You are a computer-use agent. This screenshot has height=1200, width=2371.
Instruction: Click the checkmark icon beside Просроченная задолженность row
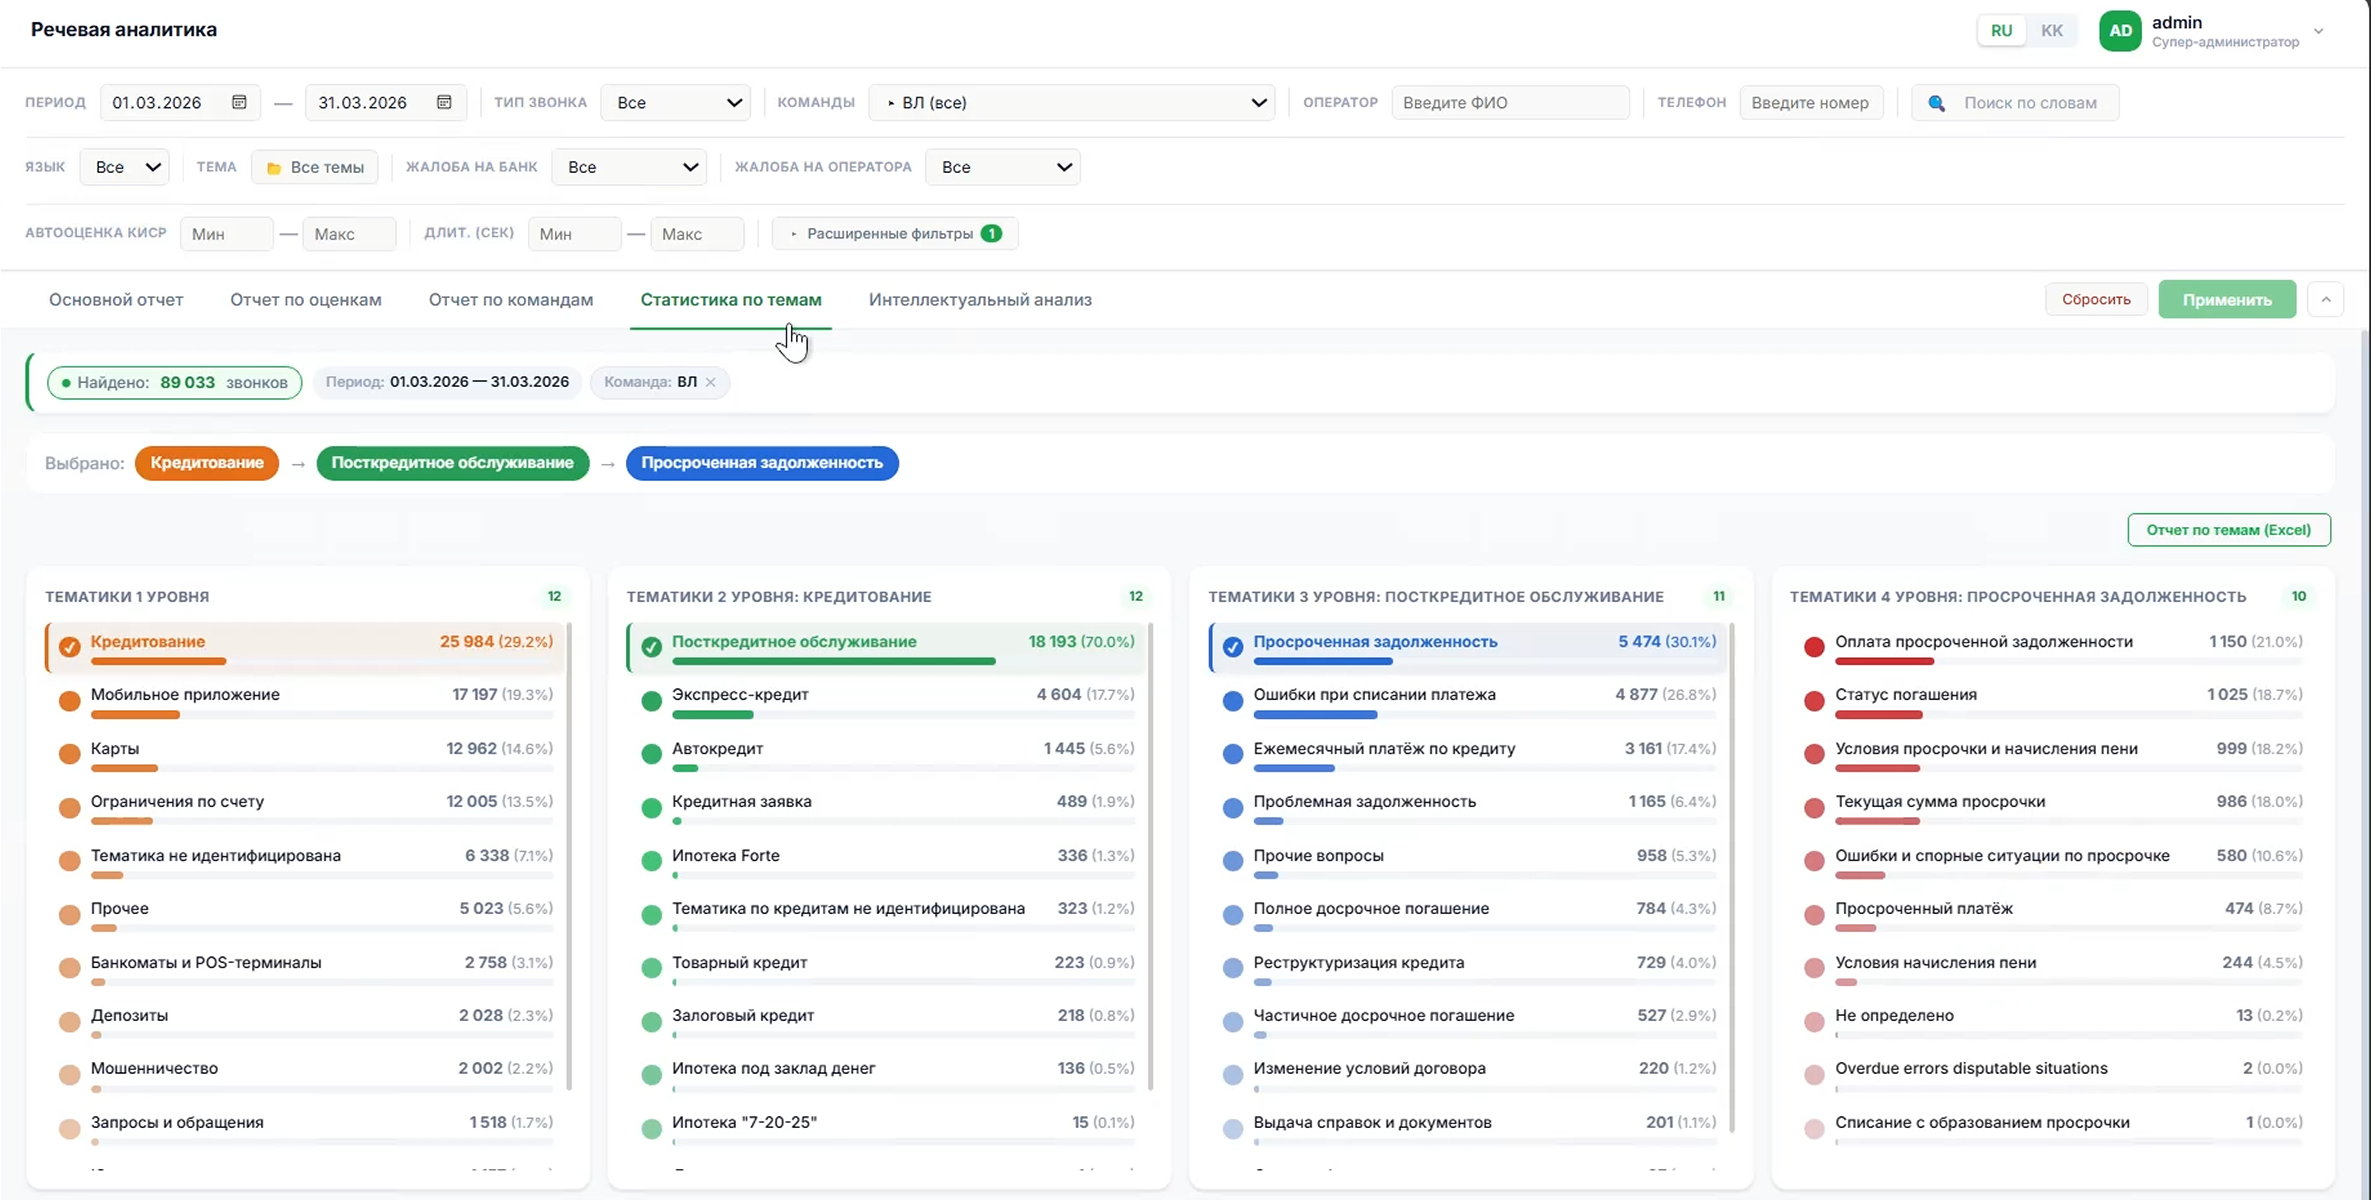click(x=1233, y=647)
